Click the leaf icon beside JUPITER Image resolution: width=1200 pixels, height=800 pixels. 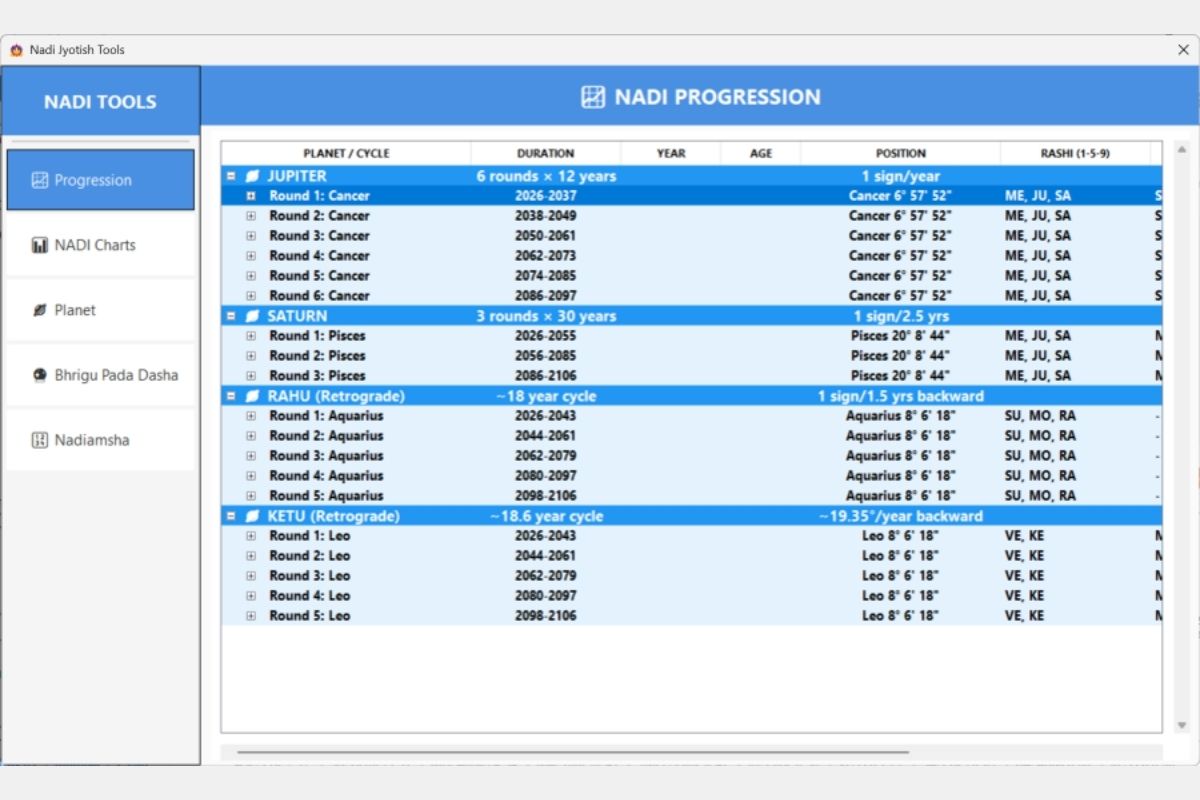tap(253, 176)
